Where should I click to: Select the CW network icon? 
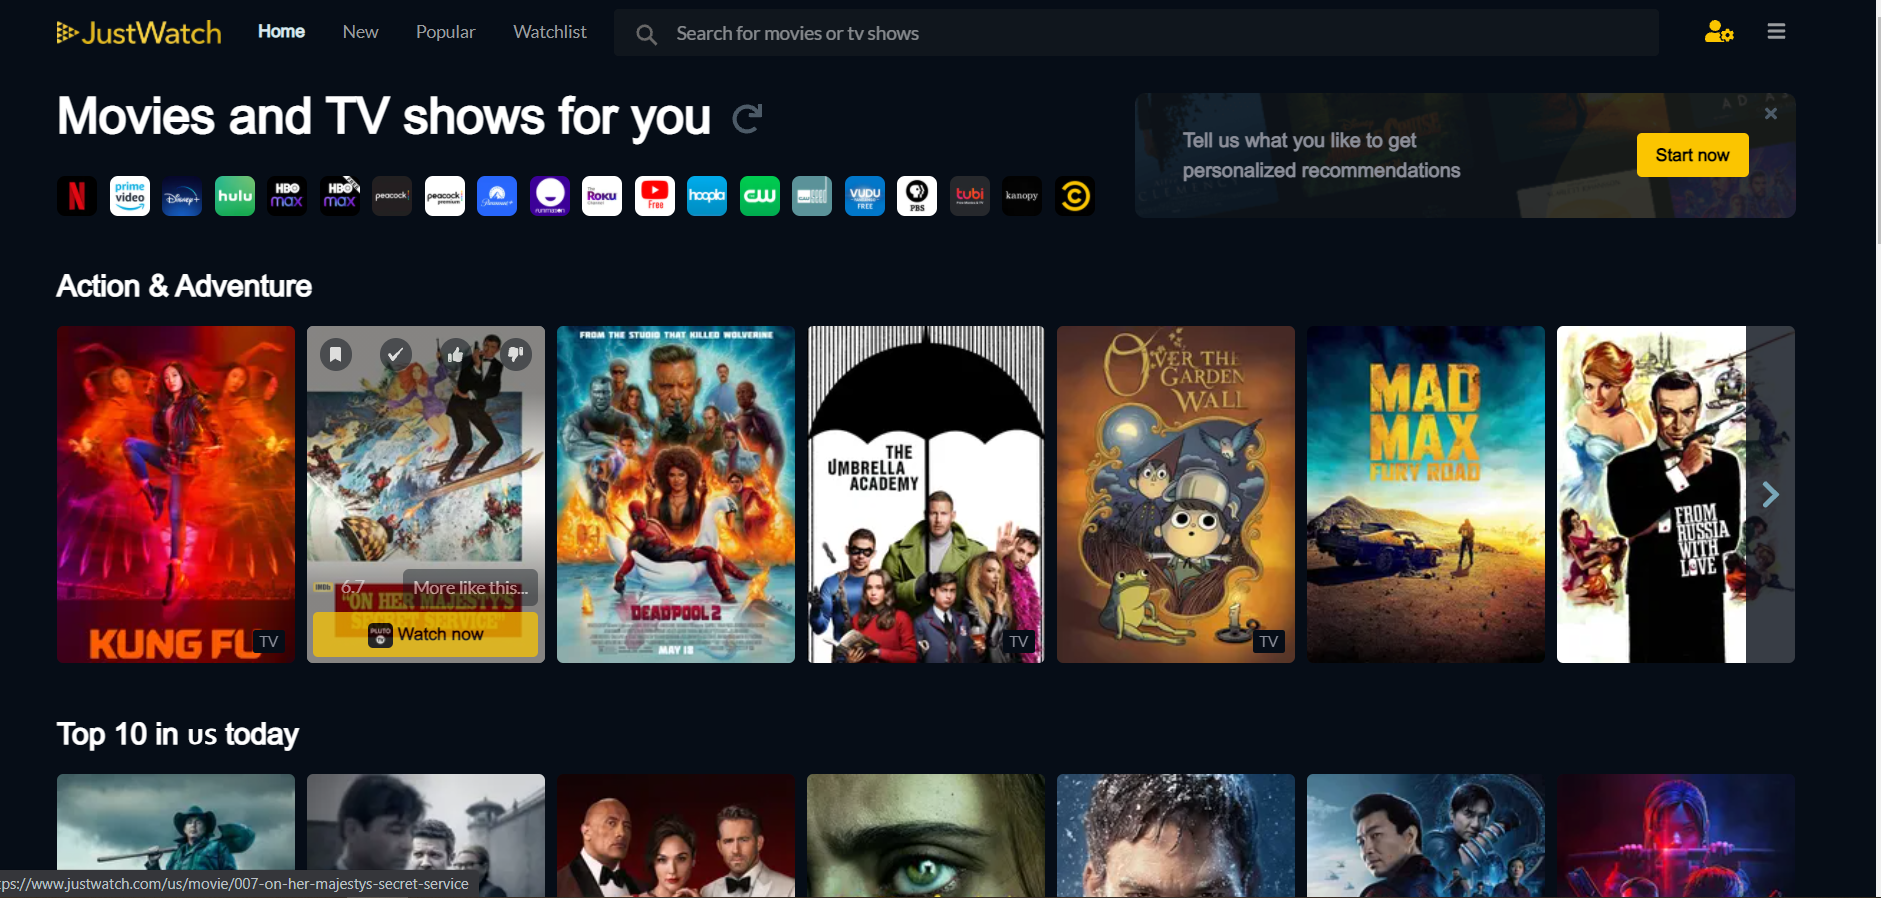(760, 196)
